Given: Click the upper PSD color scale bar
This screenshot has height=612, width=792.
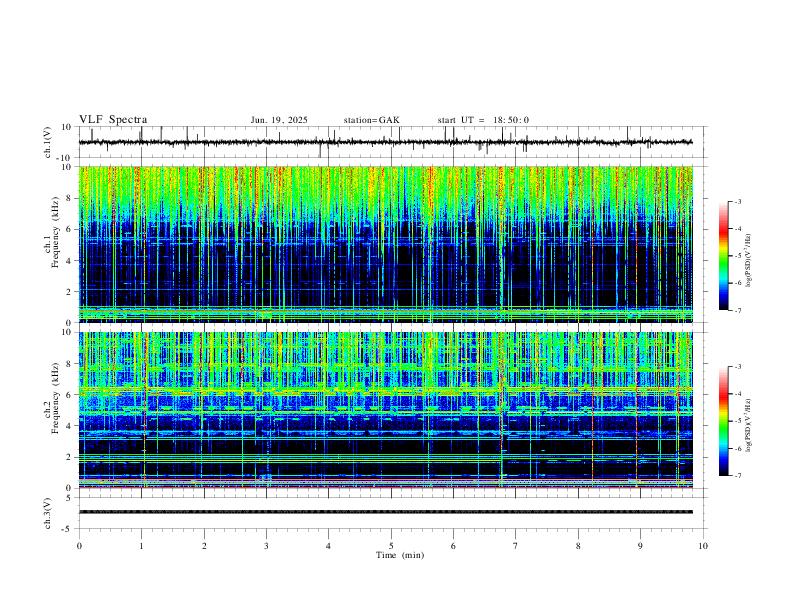Looking at the screenshot, I should [x=724, y=256].
